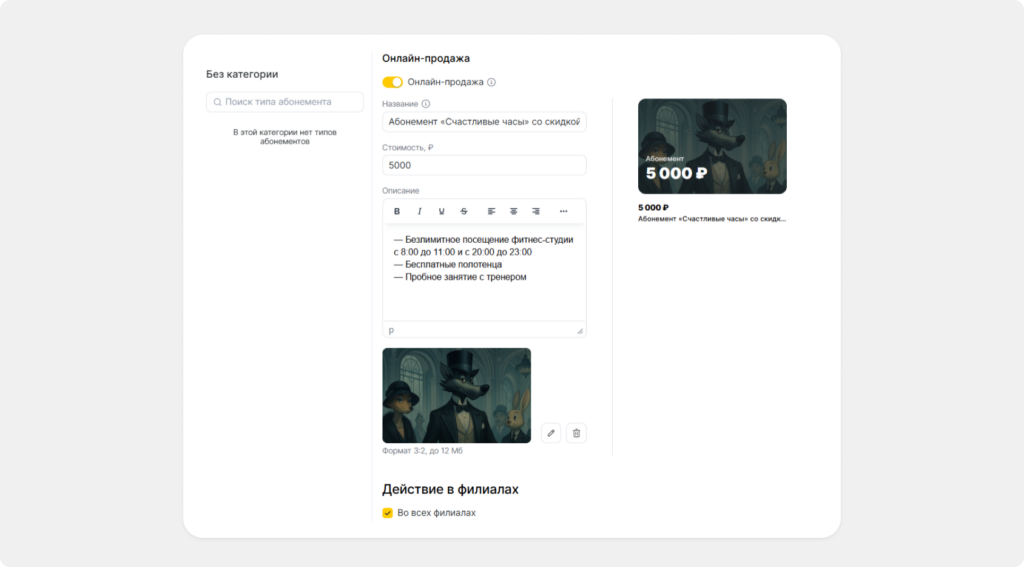Click the Стоимость field with 5000
Image resolution: width=1024 pixels, height=567 pixels.
484,165
